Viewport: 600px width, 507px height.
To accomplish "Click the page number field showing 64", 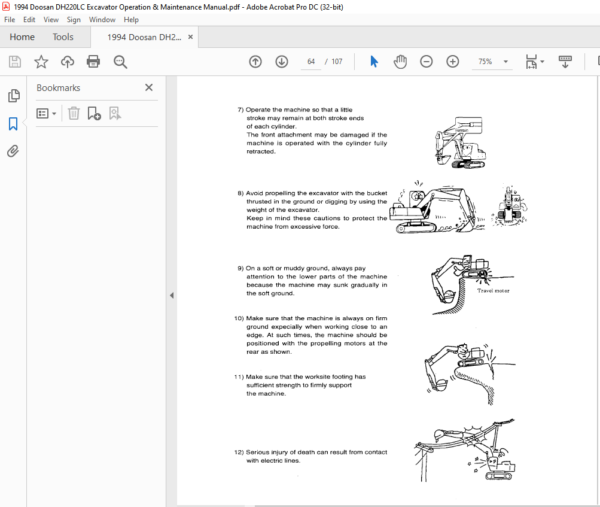I will [x=311, y=62].
